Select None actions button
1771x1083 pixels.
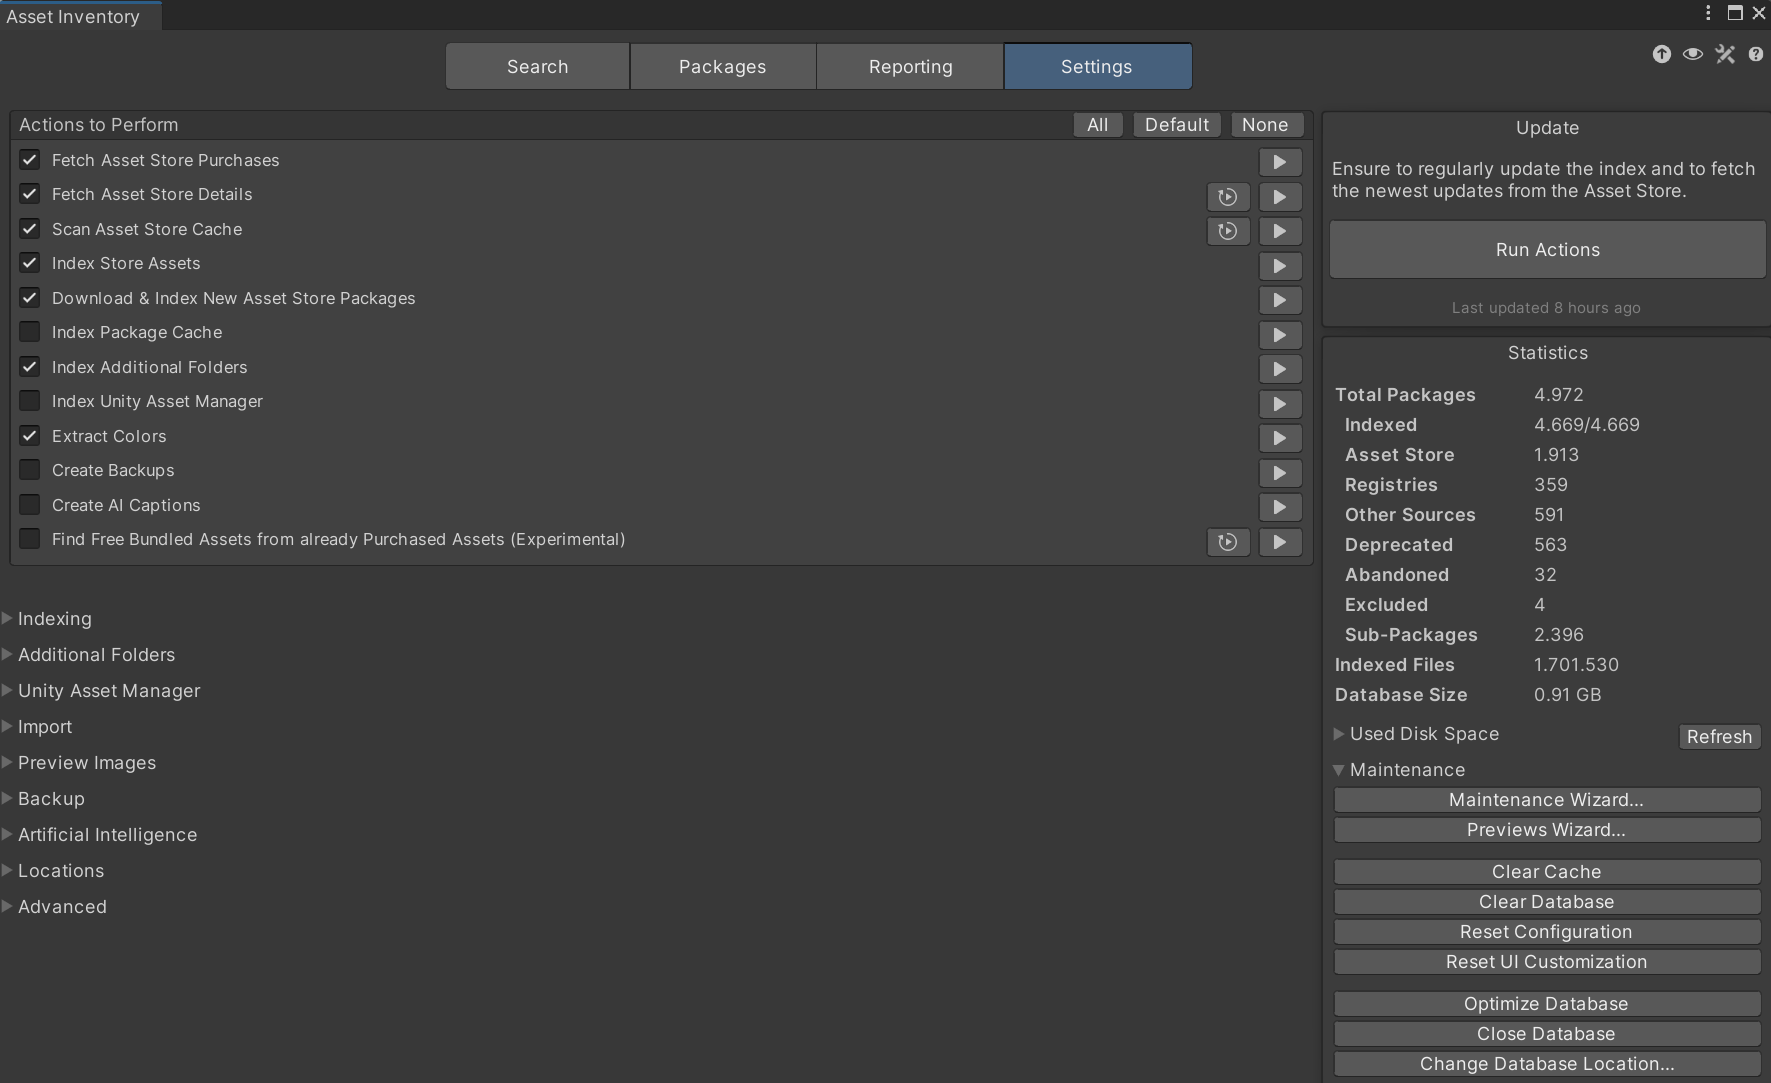pos(1265,125)
